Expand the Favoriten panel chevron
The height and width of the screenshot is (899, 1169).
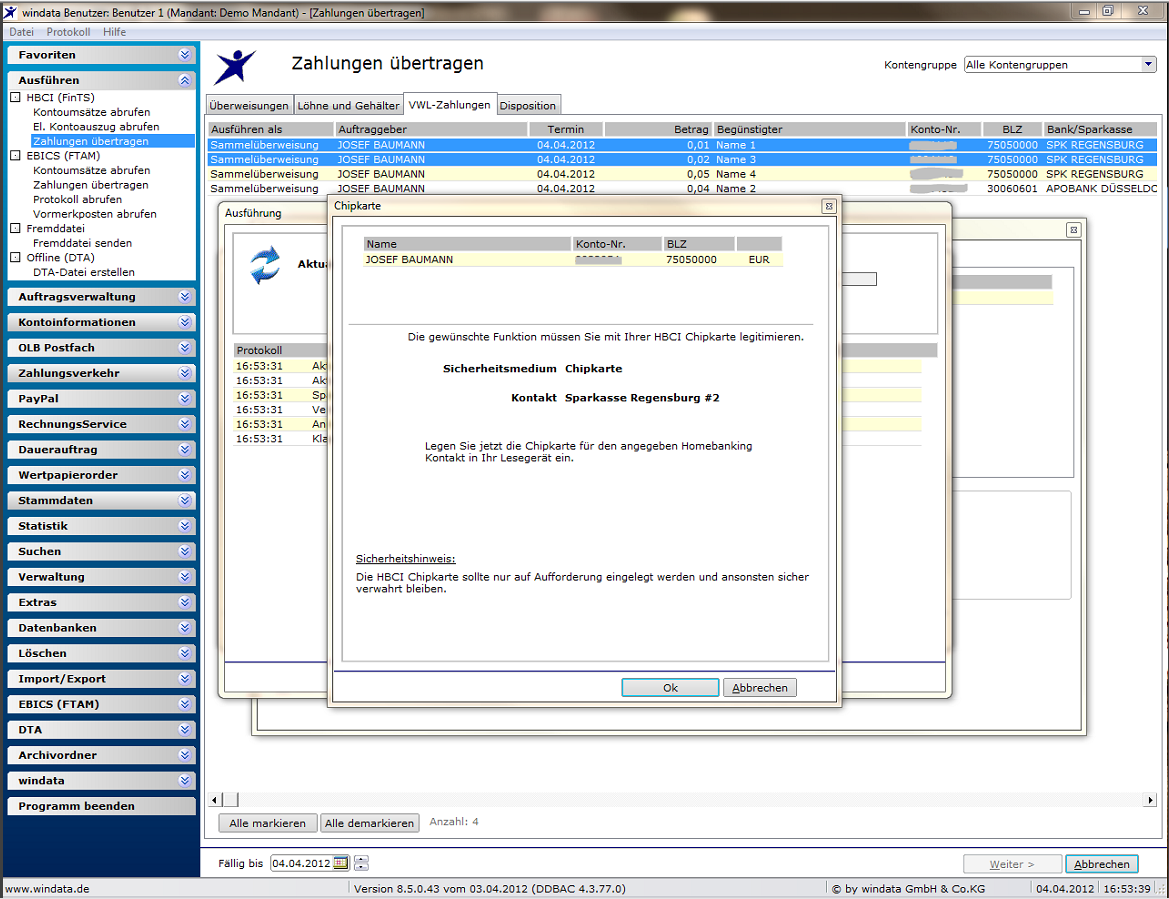click(x=185, y=54)
